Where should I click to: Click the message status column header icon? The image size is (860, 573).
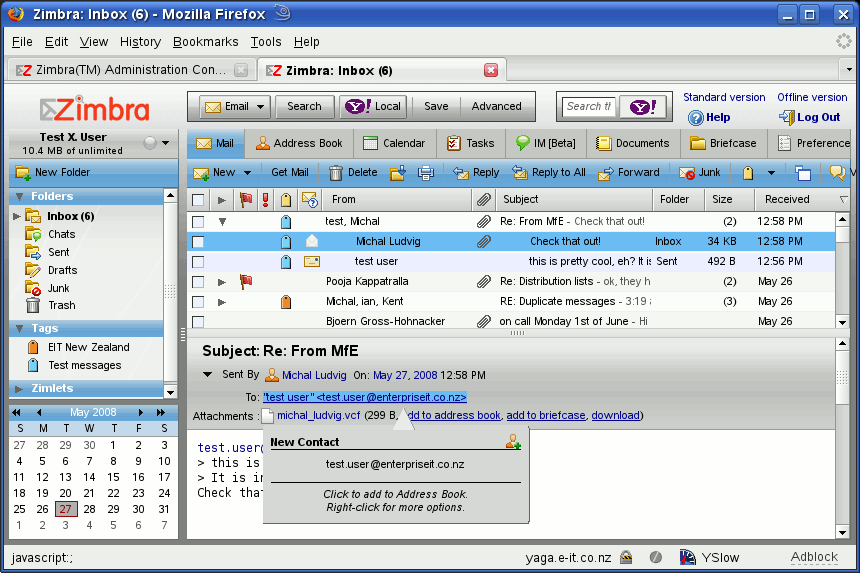(x=310, y=200)
